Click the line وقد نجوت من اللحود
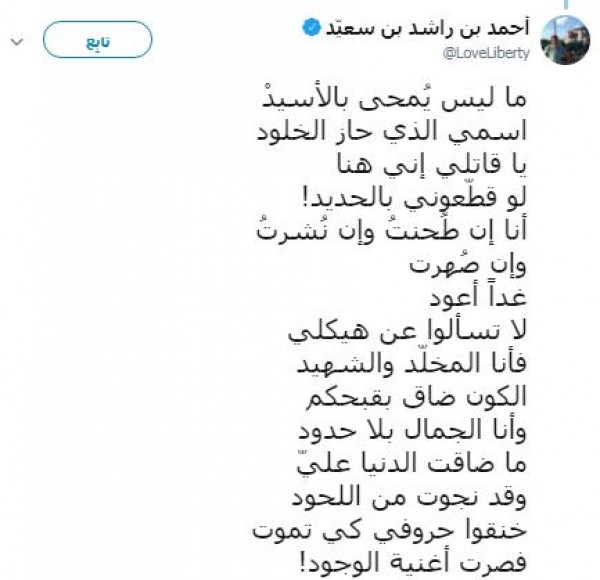The height and width of the screenshot is (580, 600). click(x=409, y=497)
